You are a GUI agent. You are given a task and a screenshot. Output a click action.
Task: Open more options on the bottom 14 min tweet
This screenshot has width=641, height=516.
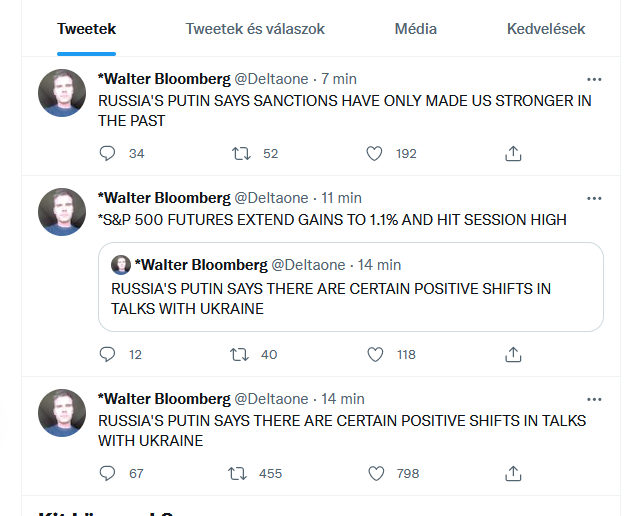594,399
